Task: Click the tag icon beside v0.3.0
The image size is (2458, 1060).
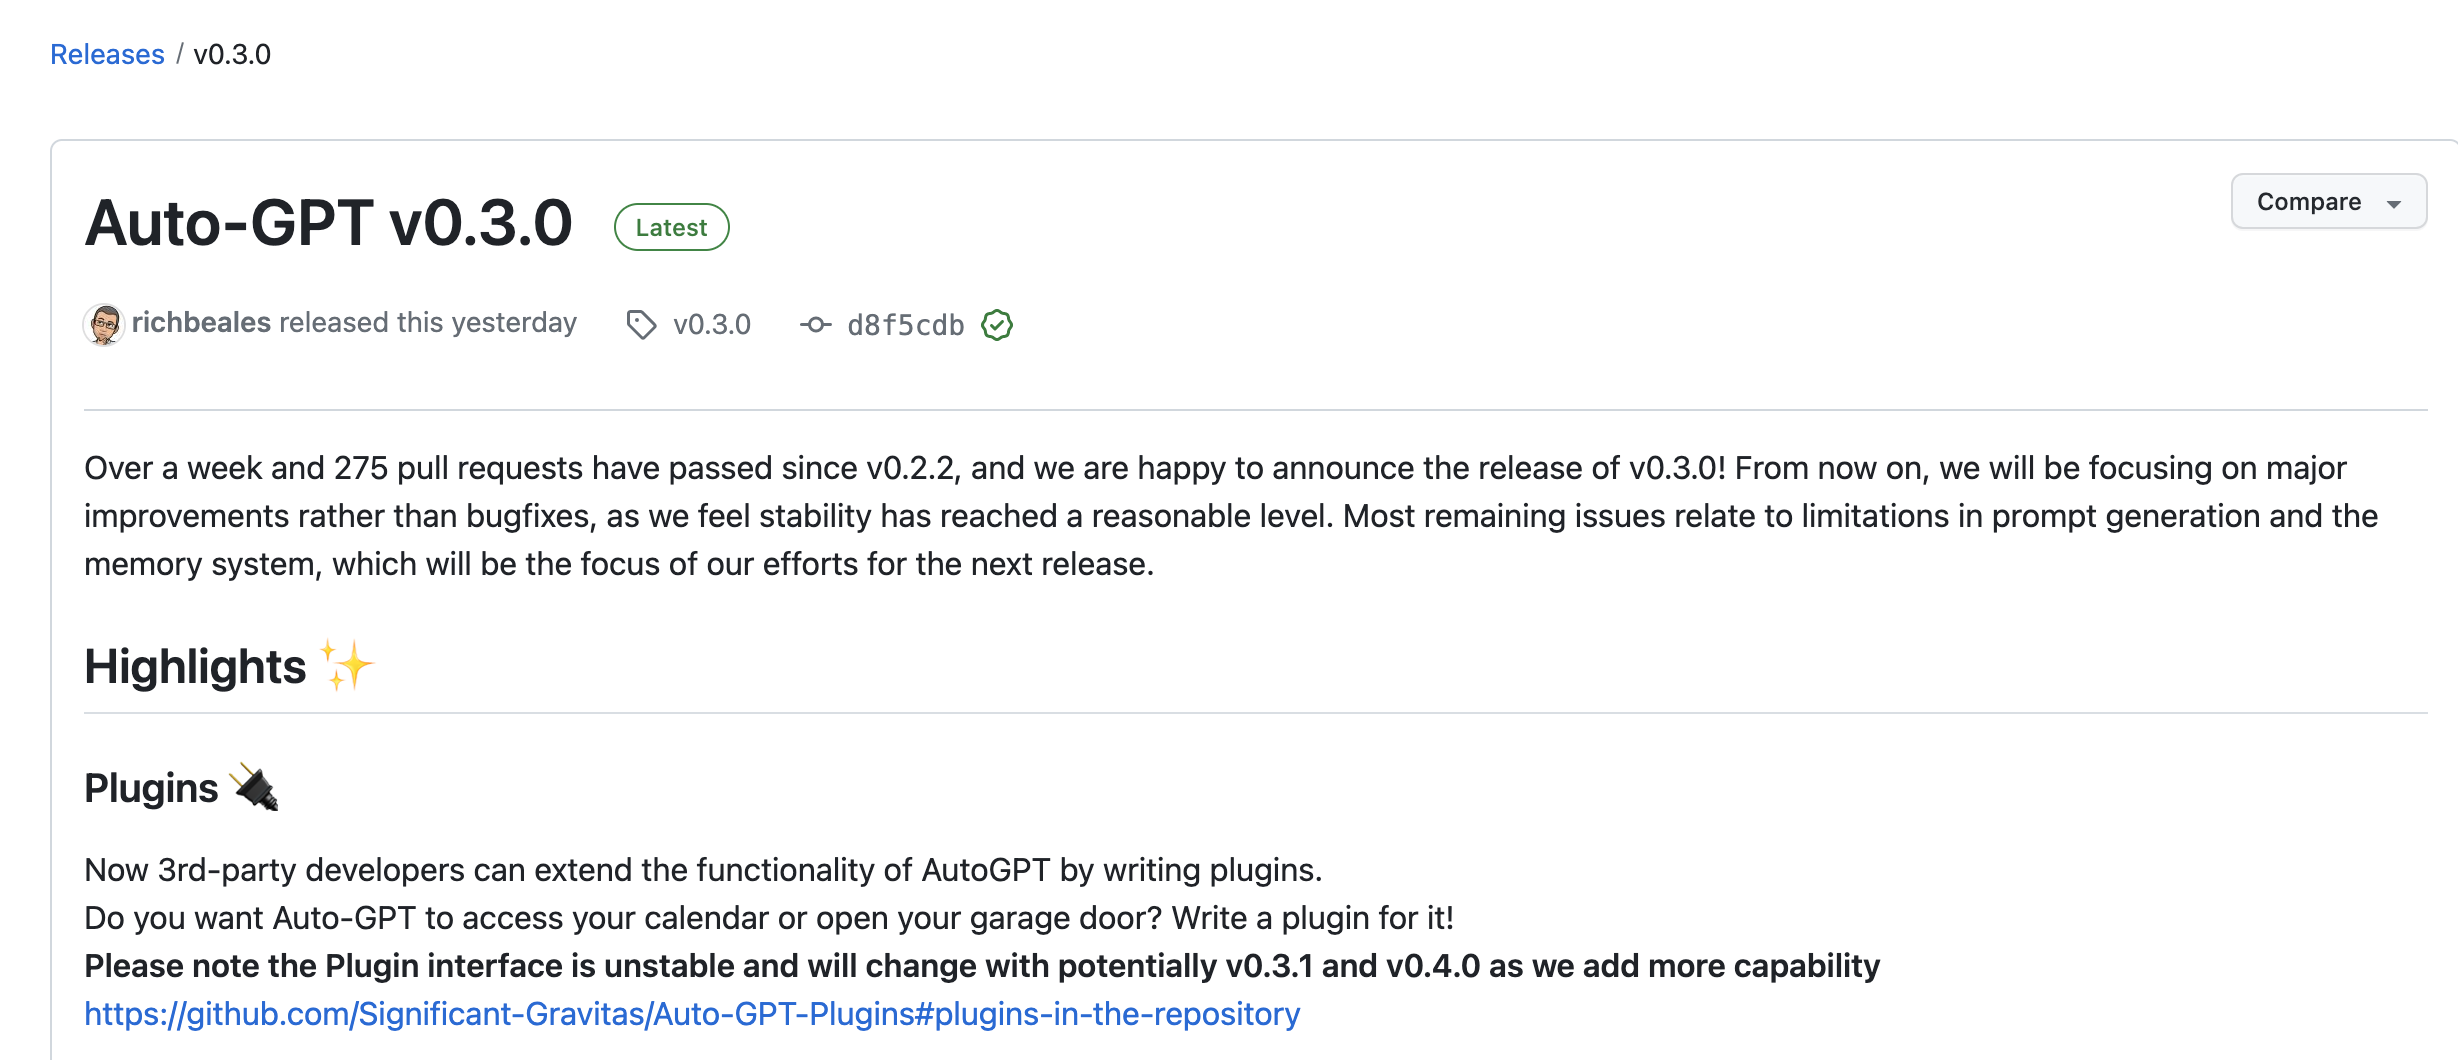Action: 641,324
